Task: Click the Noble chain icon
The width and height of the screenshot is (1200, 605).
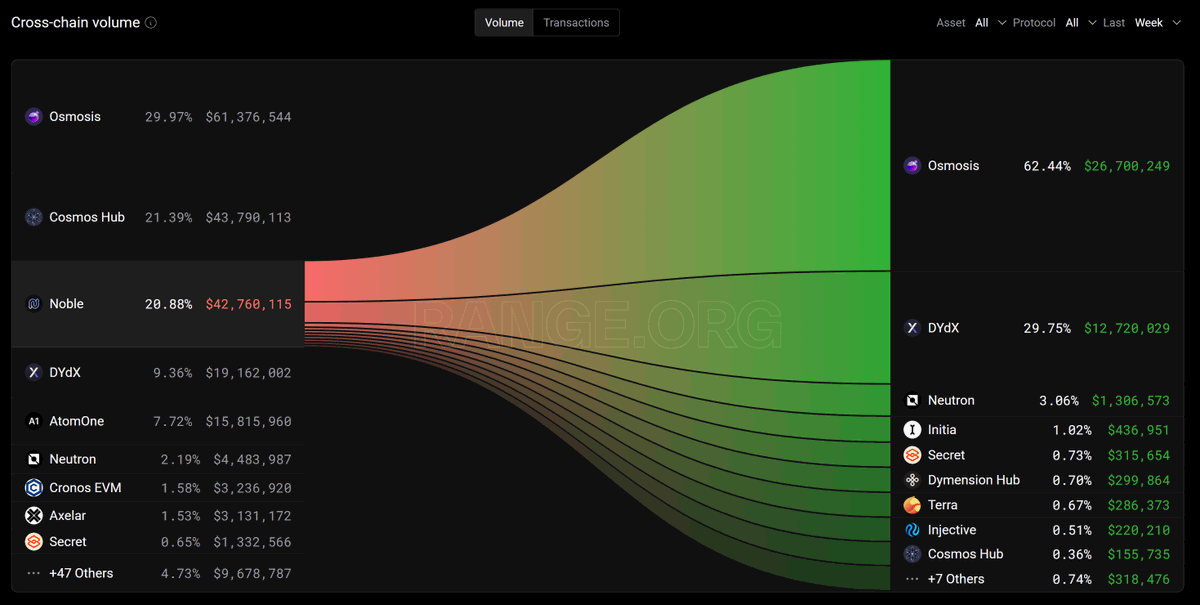Action: tap(33, 304)
